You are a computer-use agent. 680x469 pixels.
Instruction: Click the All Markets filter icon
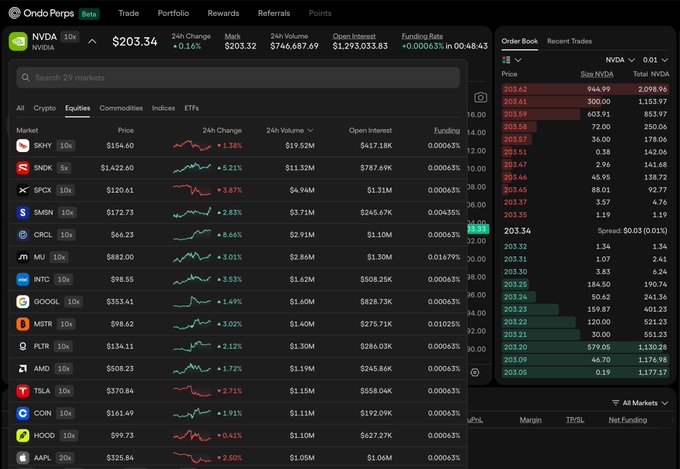[x=615, y=403]
